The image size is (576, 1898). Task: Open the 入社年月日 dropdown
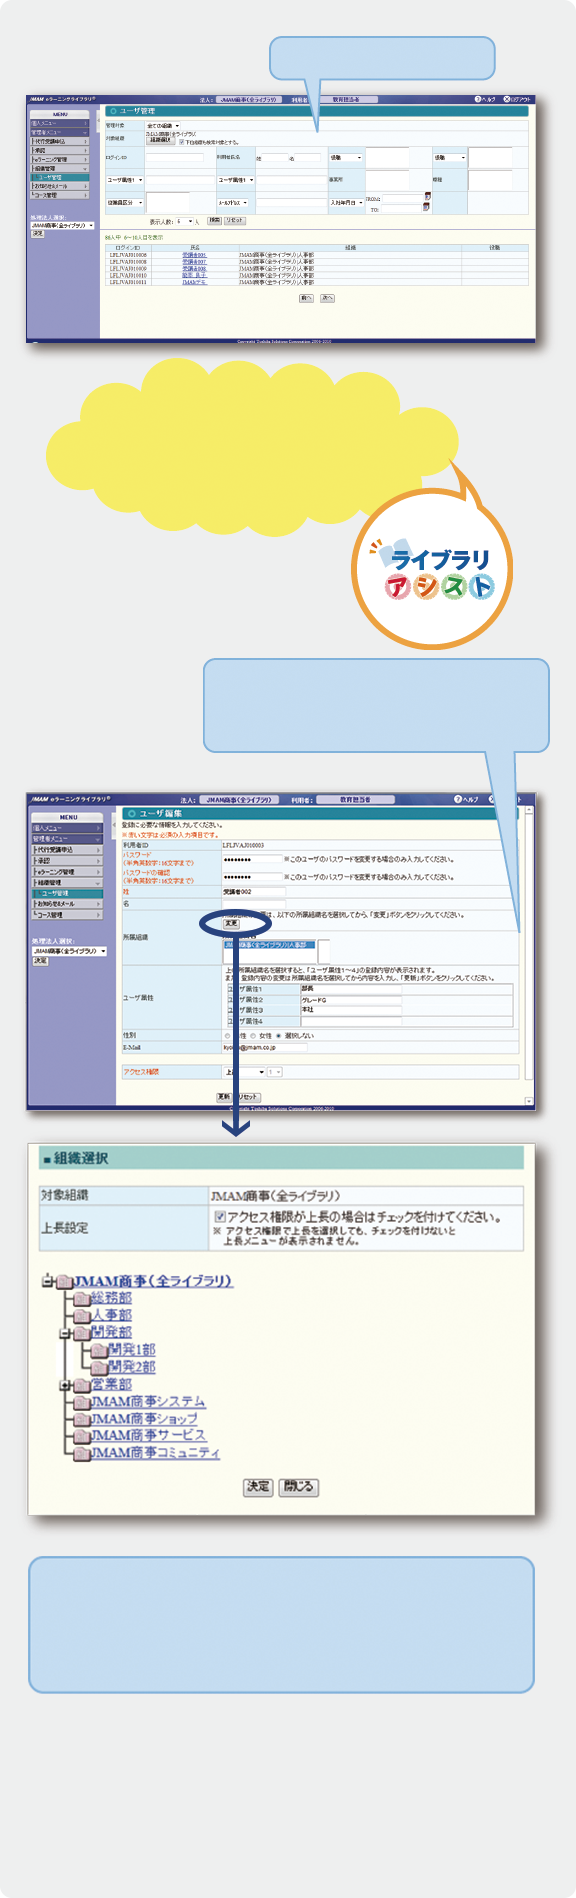pos(347,203)
